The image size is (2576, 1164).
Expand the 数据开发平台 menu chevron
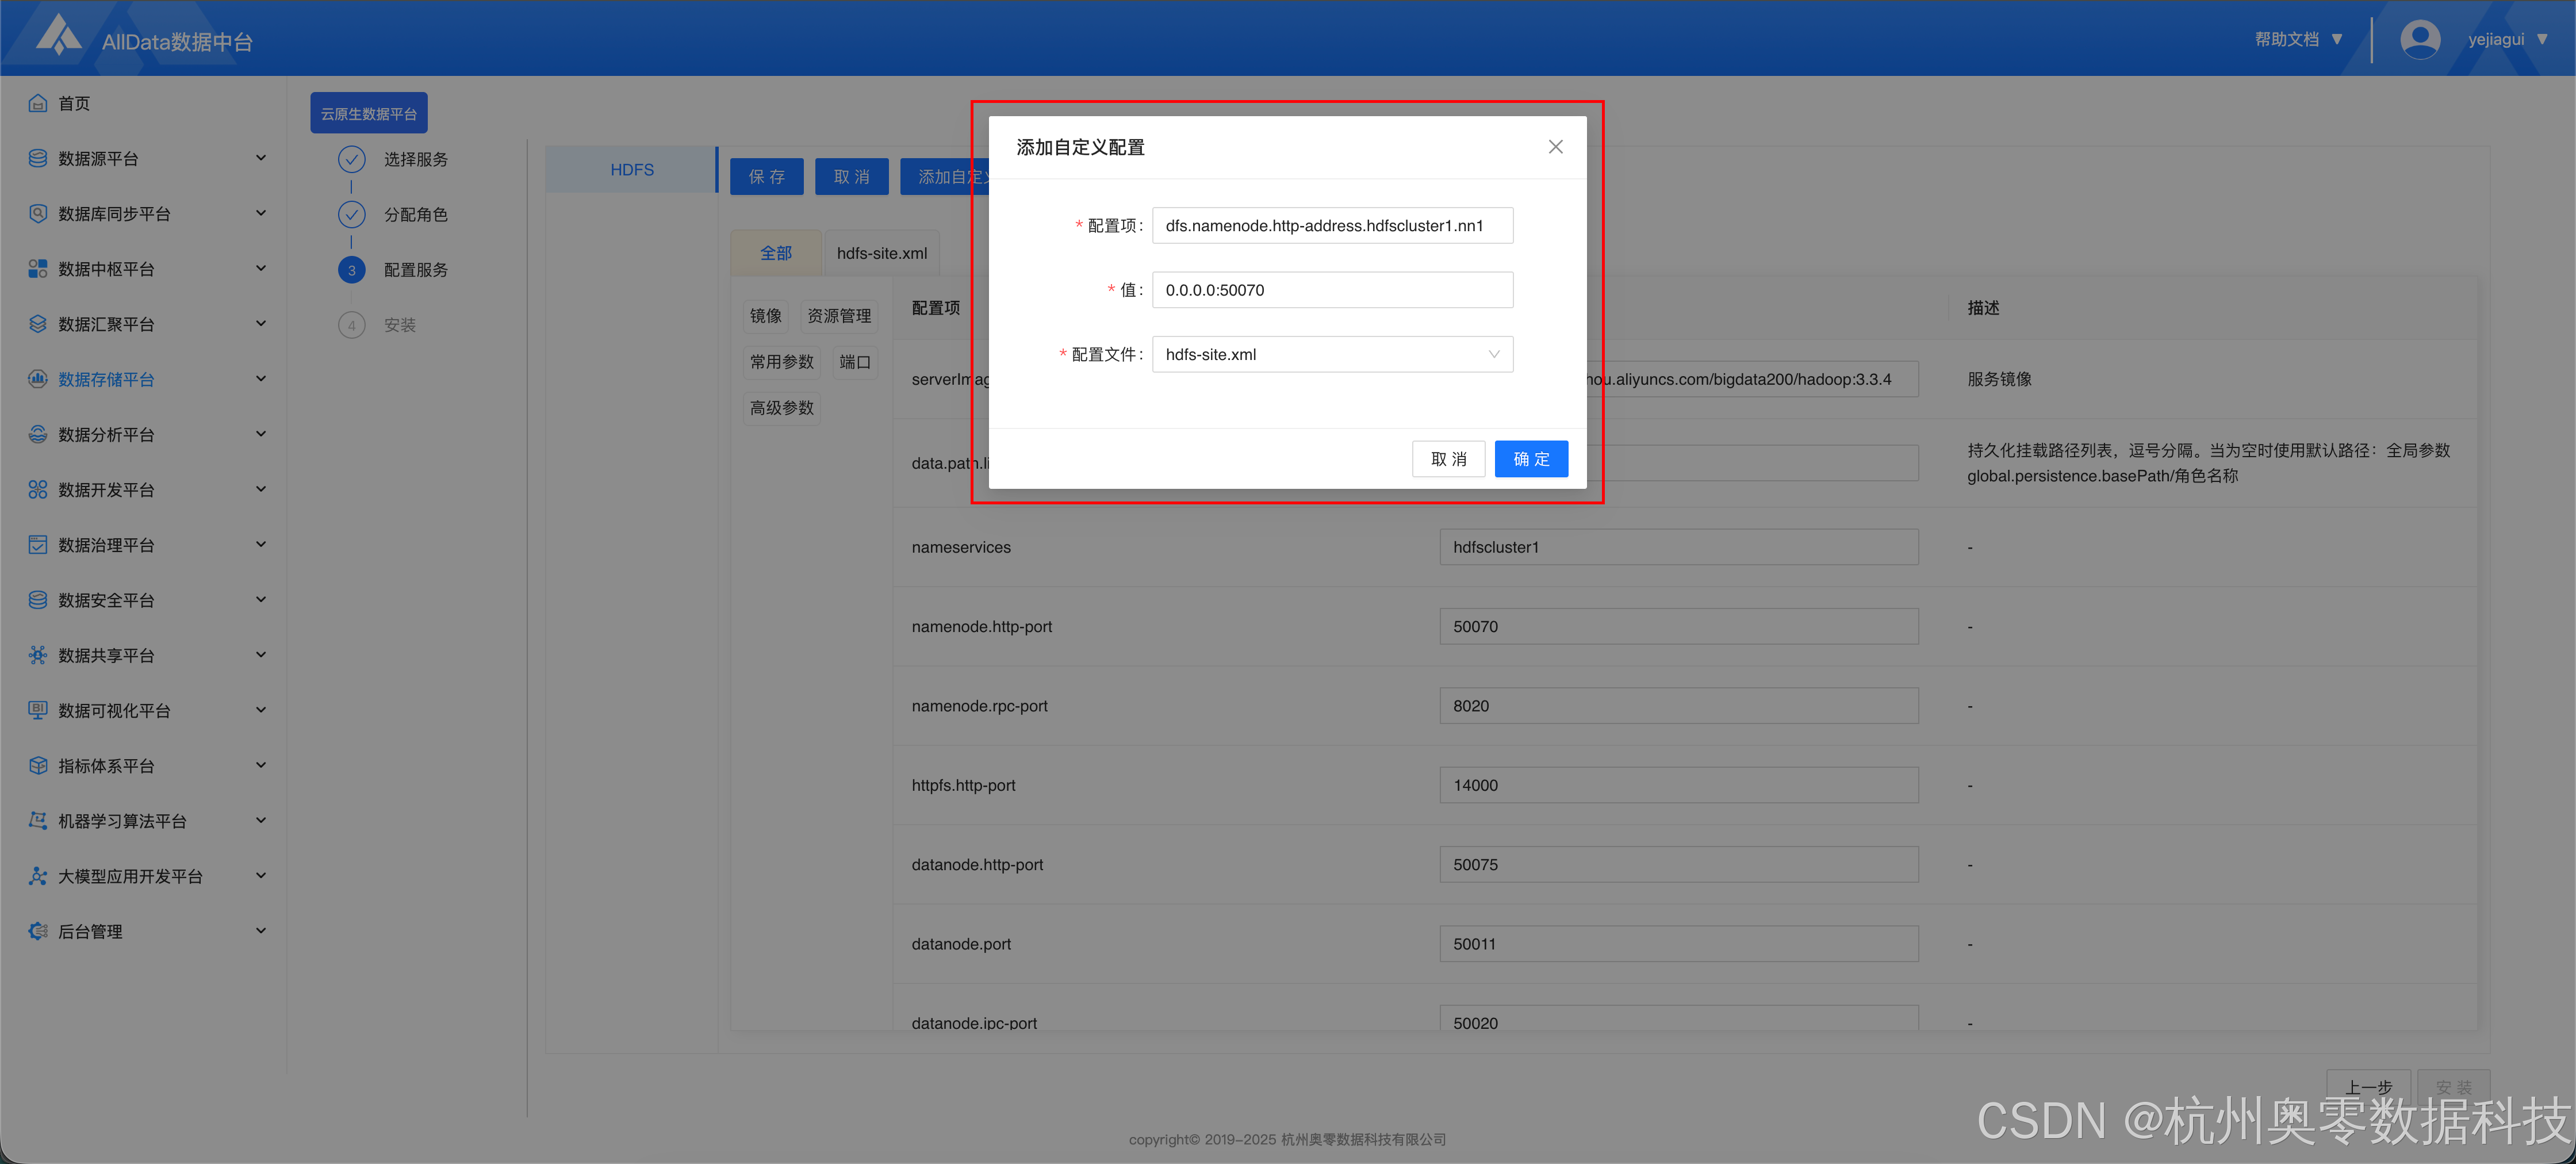pos(261,489)
